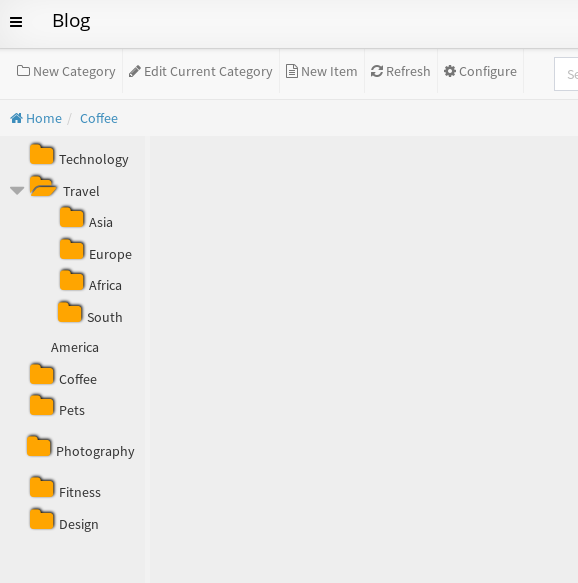Screen dimensions: 578x583
Task: Click the South America folder icon
Action: [x=70, y=312]
